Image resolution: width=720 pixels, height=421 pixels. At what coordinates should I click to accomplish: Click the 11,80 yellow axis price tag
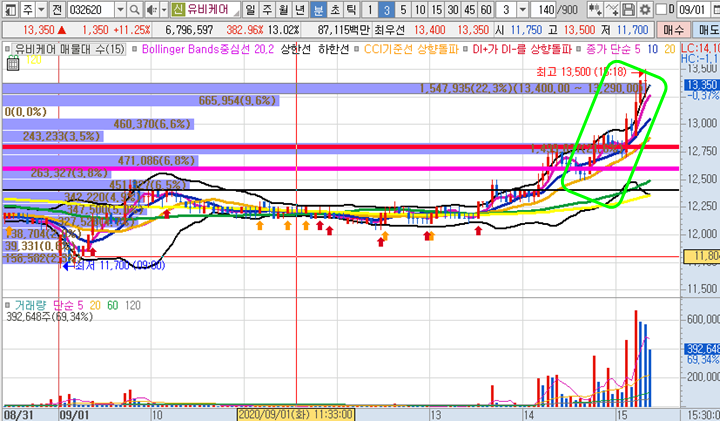tap(702, 256)
